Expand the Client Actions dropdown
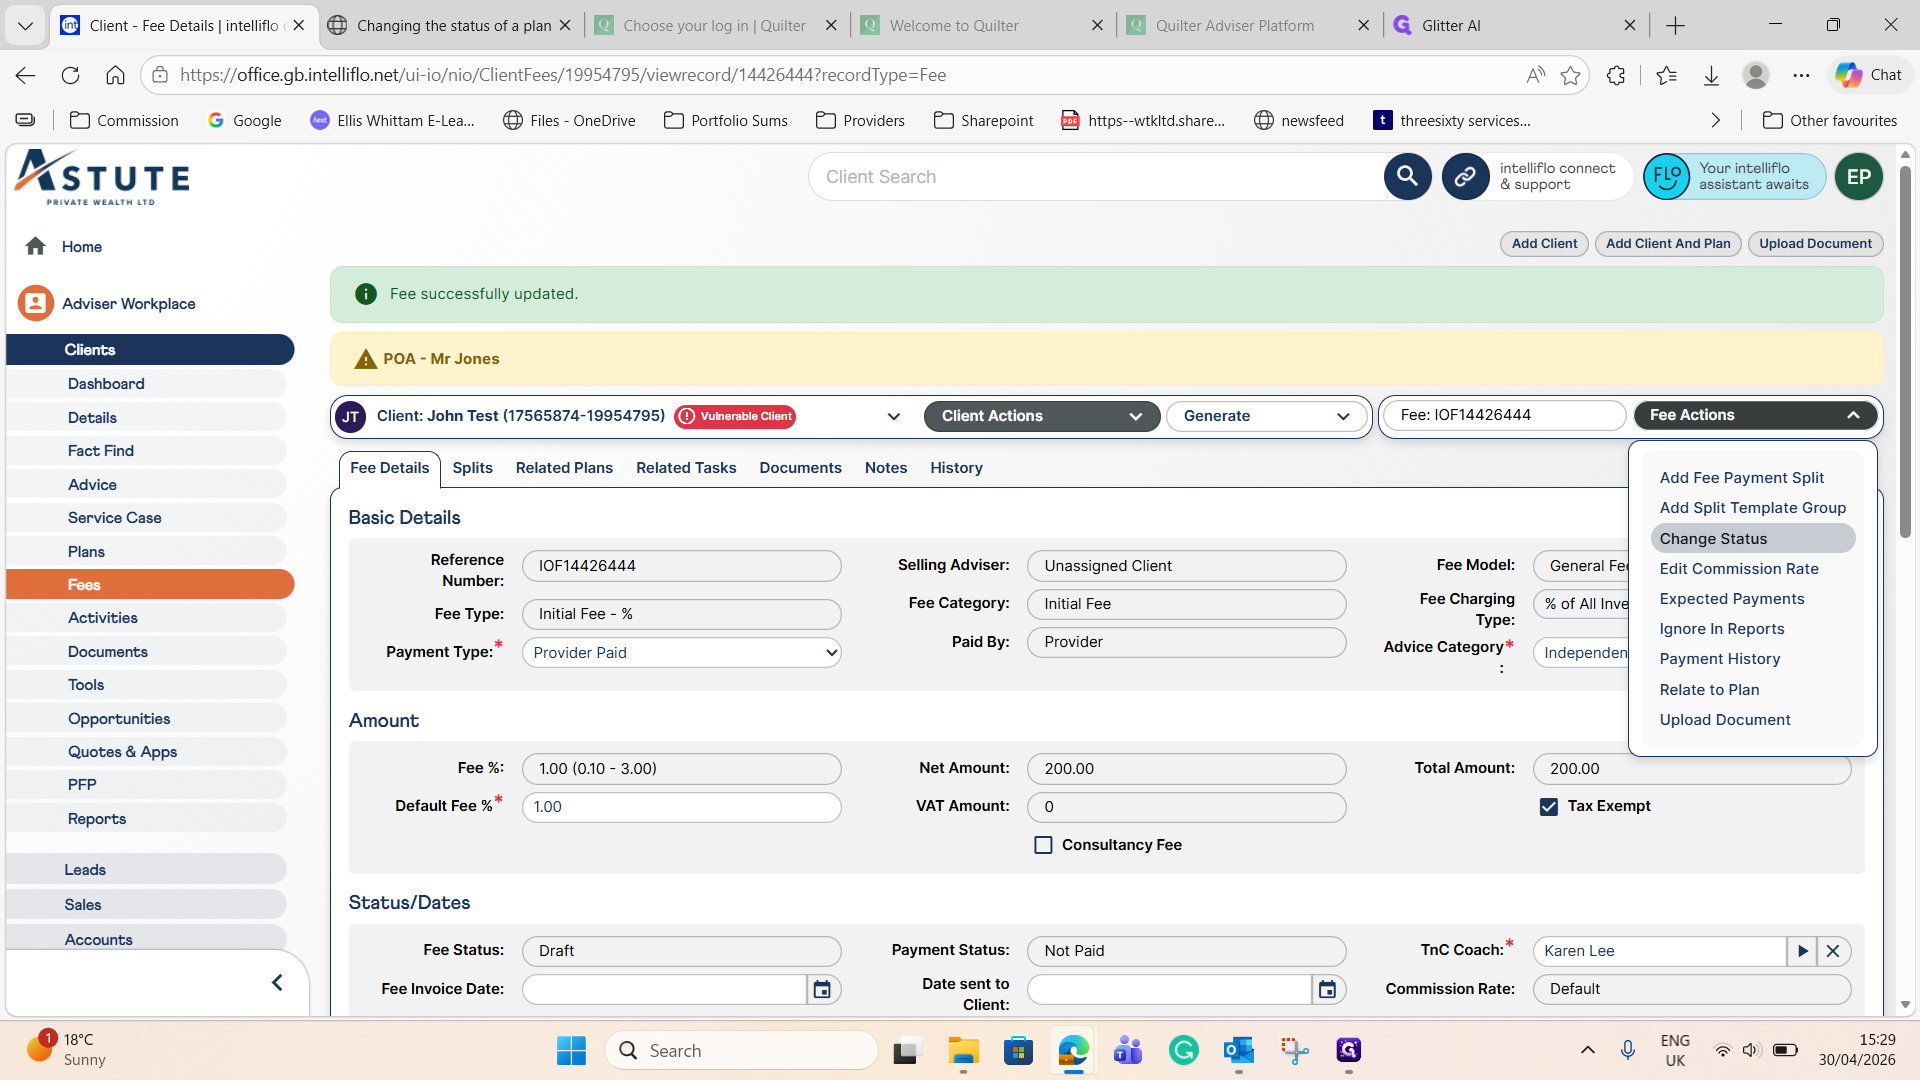The height and width of the screenshot is (1080, 1920). [x=1041, y=416]
